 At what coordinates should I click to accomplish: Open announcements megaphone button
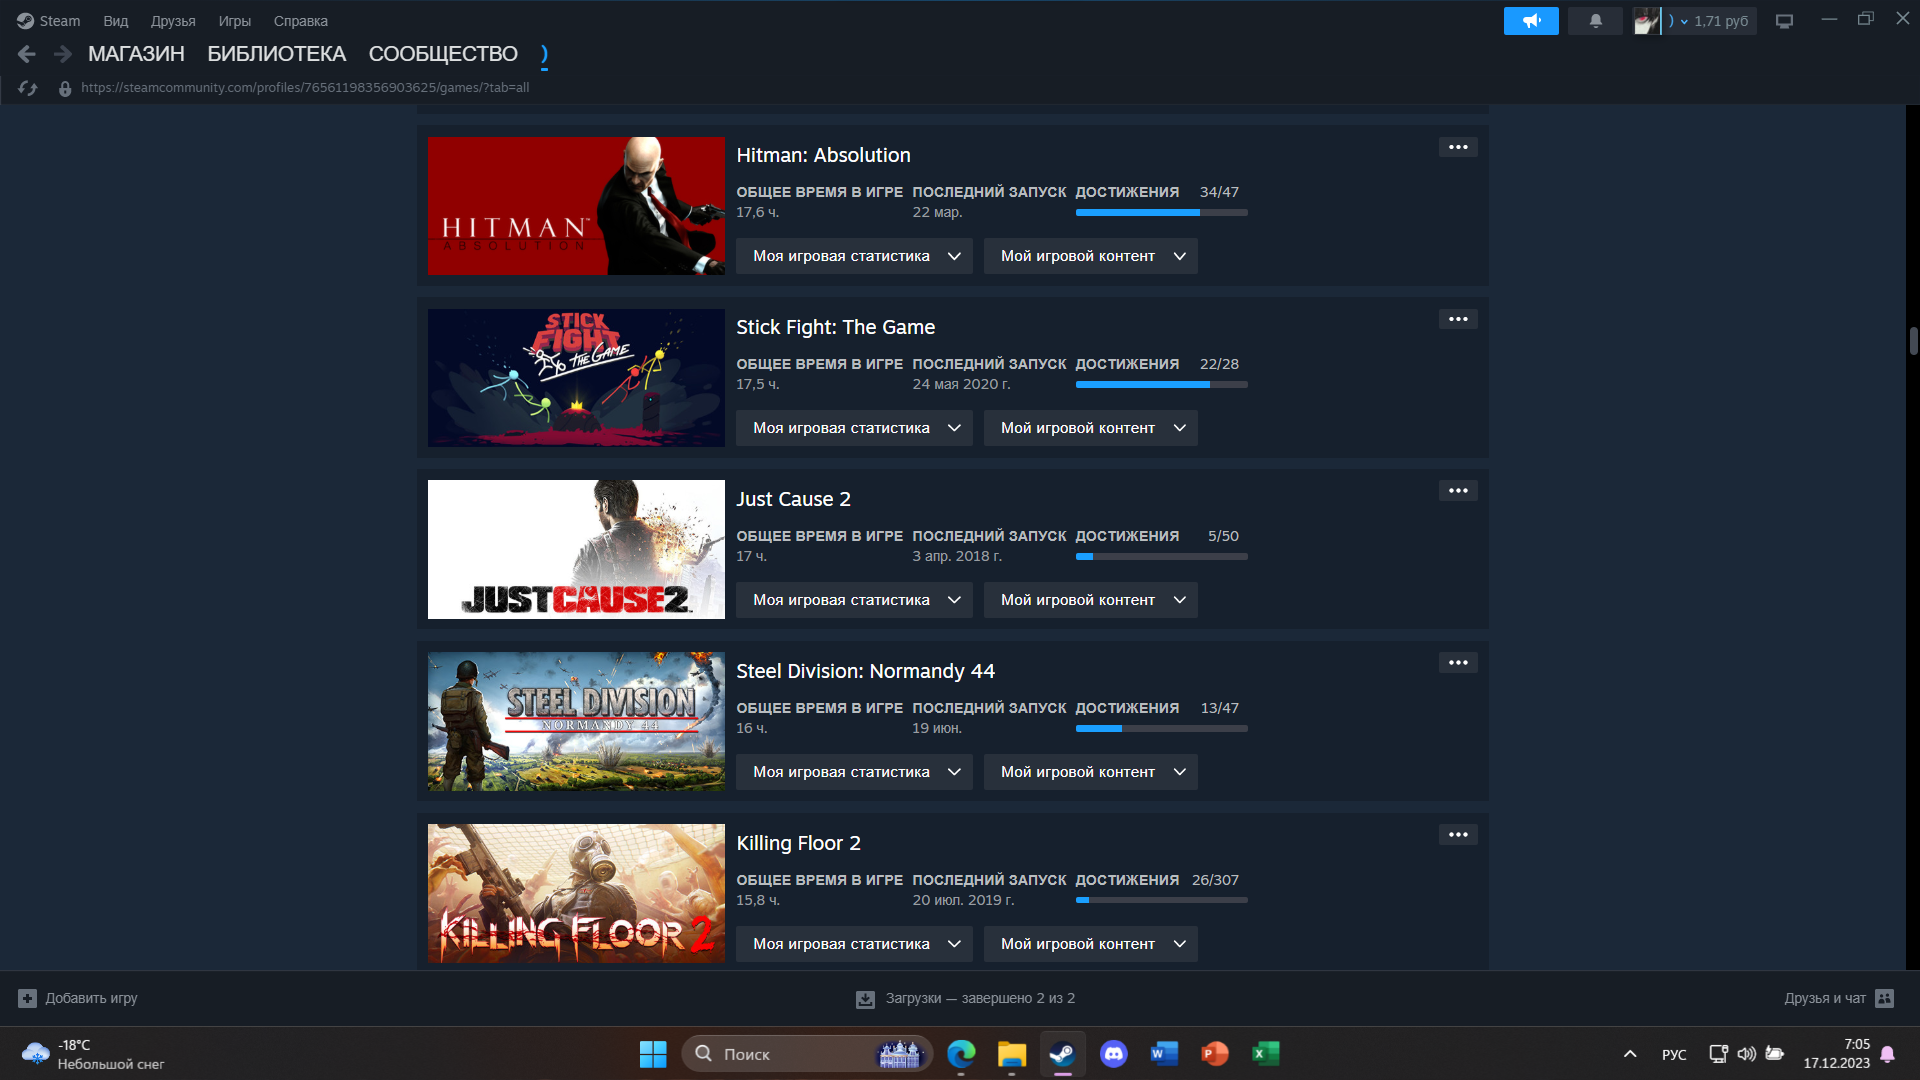pos(1531,21)
